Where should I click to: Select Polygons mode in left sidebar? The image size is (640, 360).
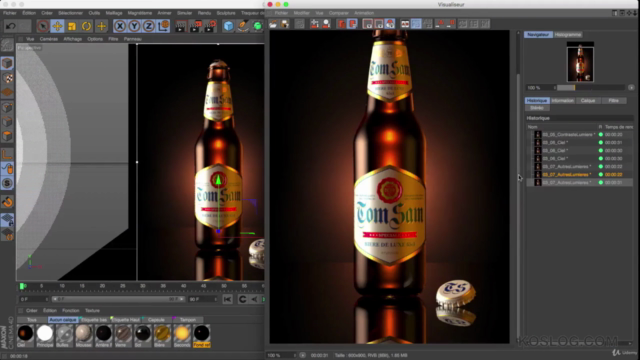7,136
